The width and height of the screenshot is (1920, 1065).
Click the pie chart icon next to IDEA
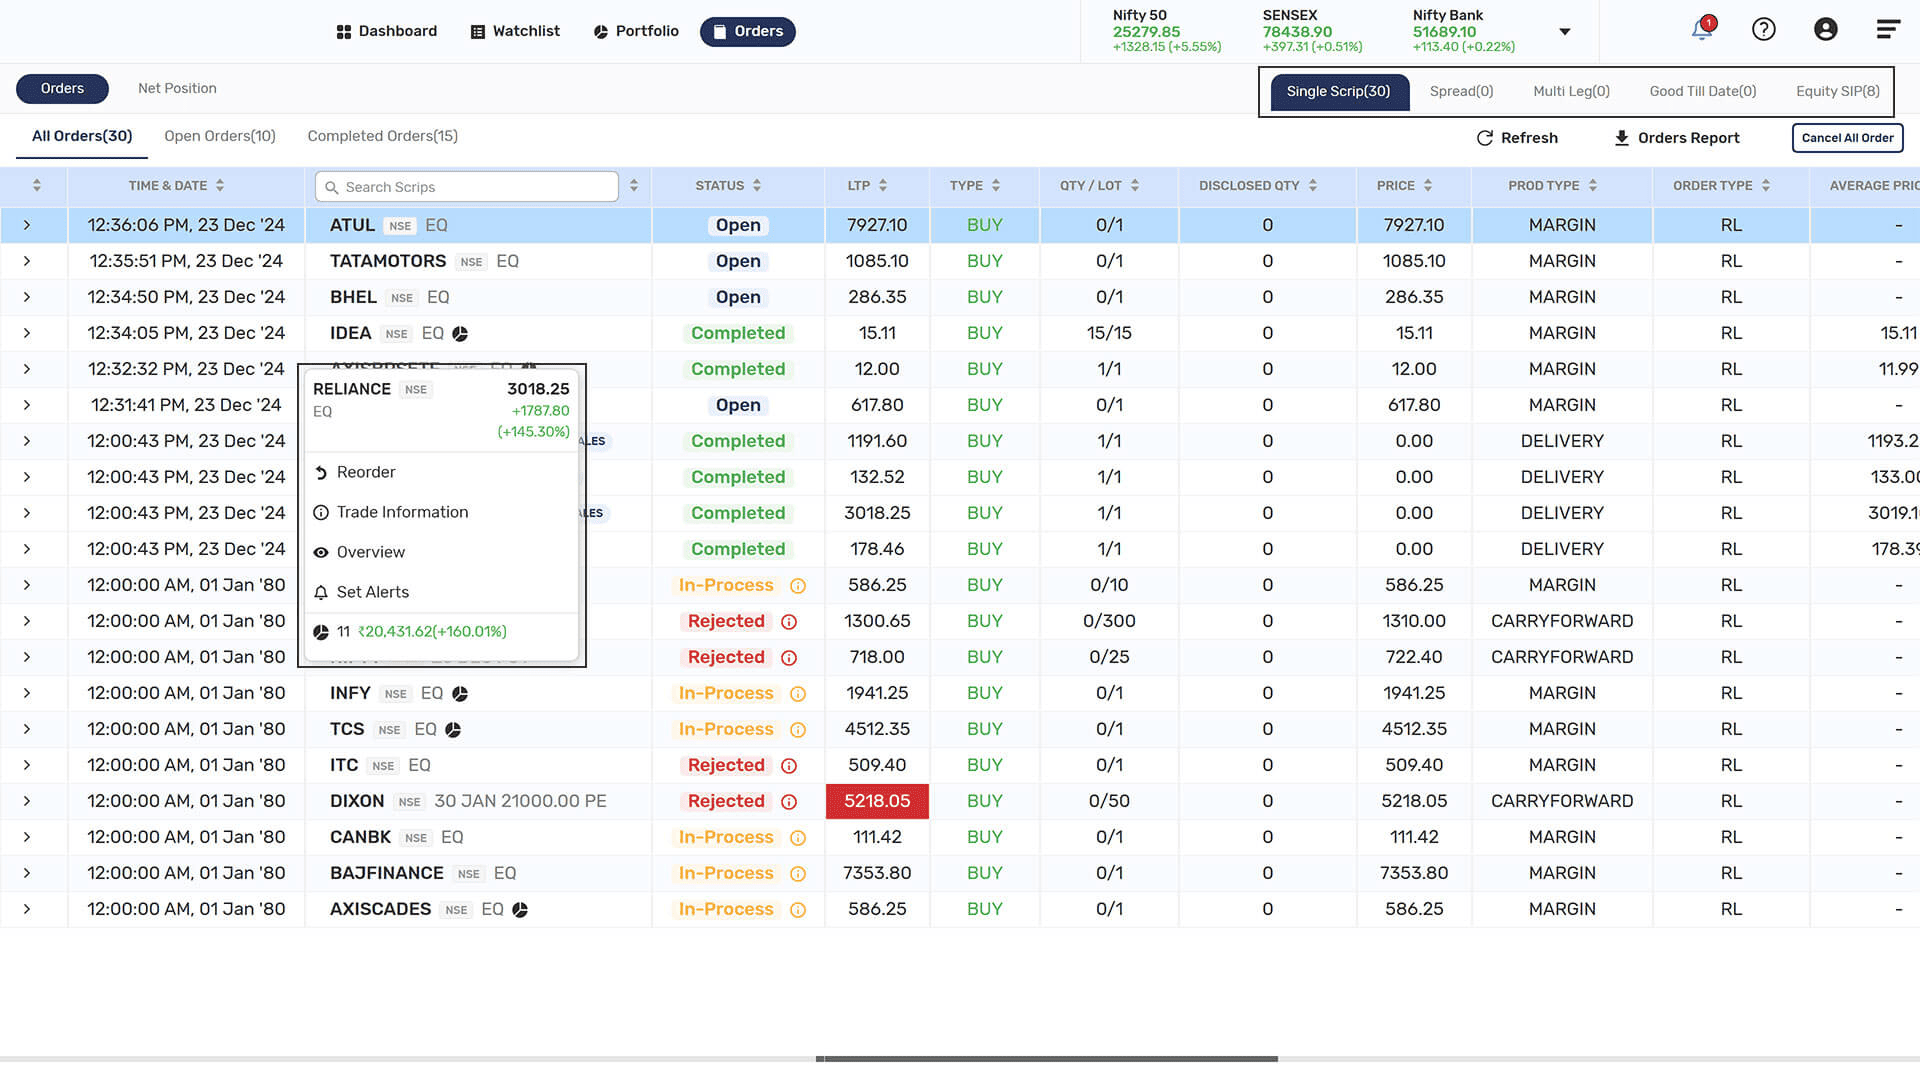click(x=460, y=334)
